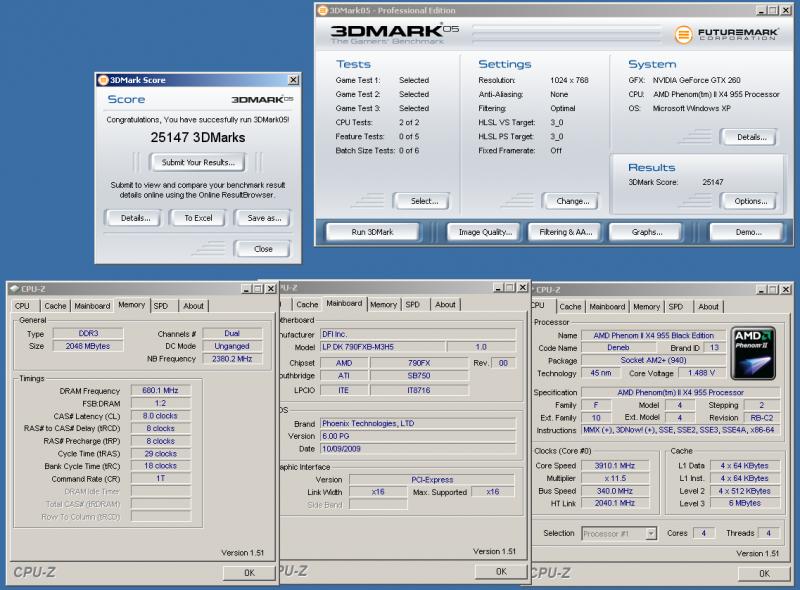Click the DRAM Frequency value 680.1 MHz
This screenshot has height=590, width=800.
point(160,390)
